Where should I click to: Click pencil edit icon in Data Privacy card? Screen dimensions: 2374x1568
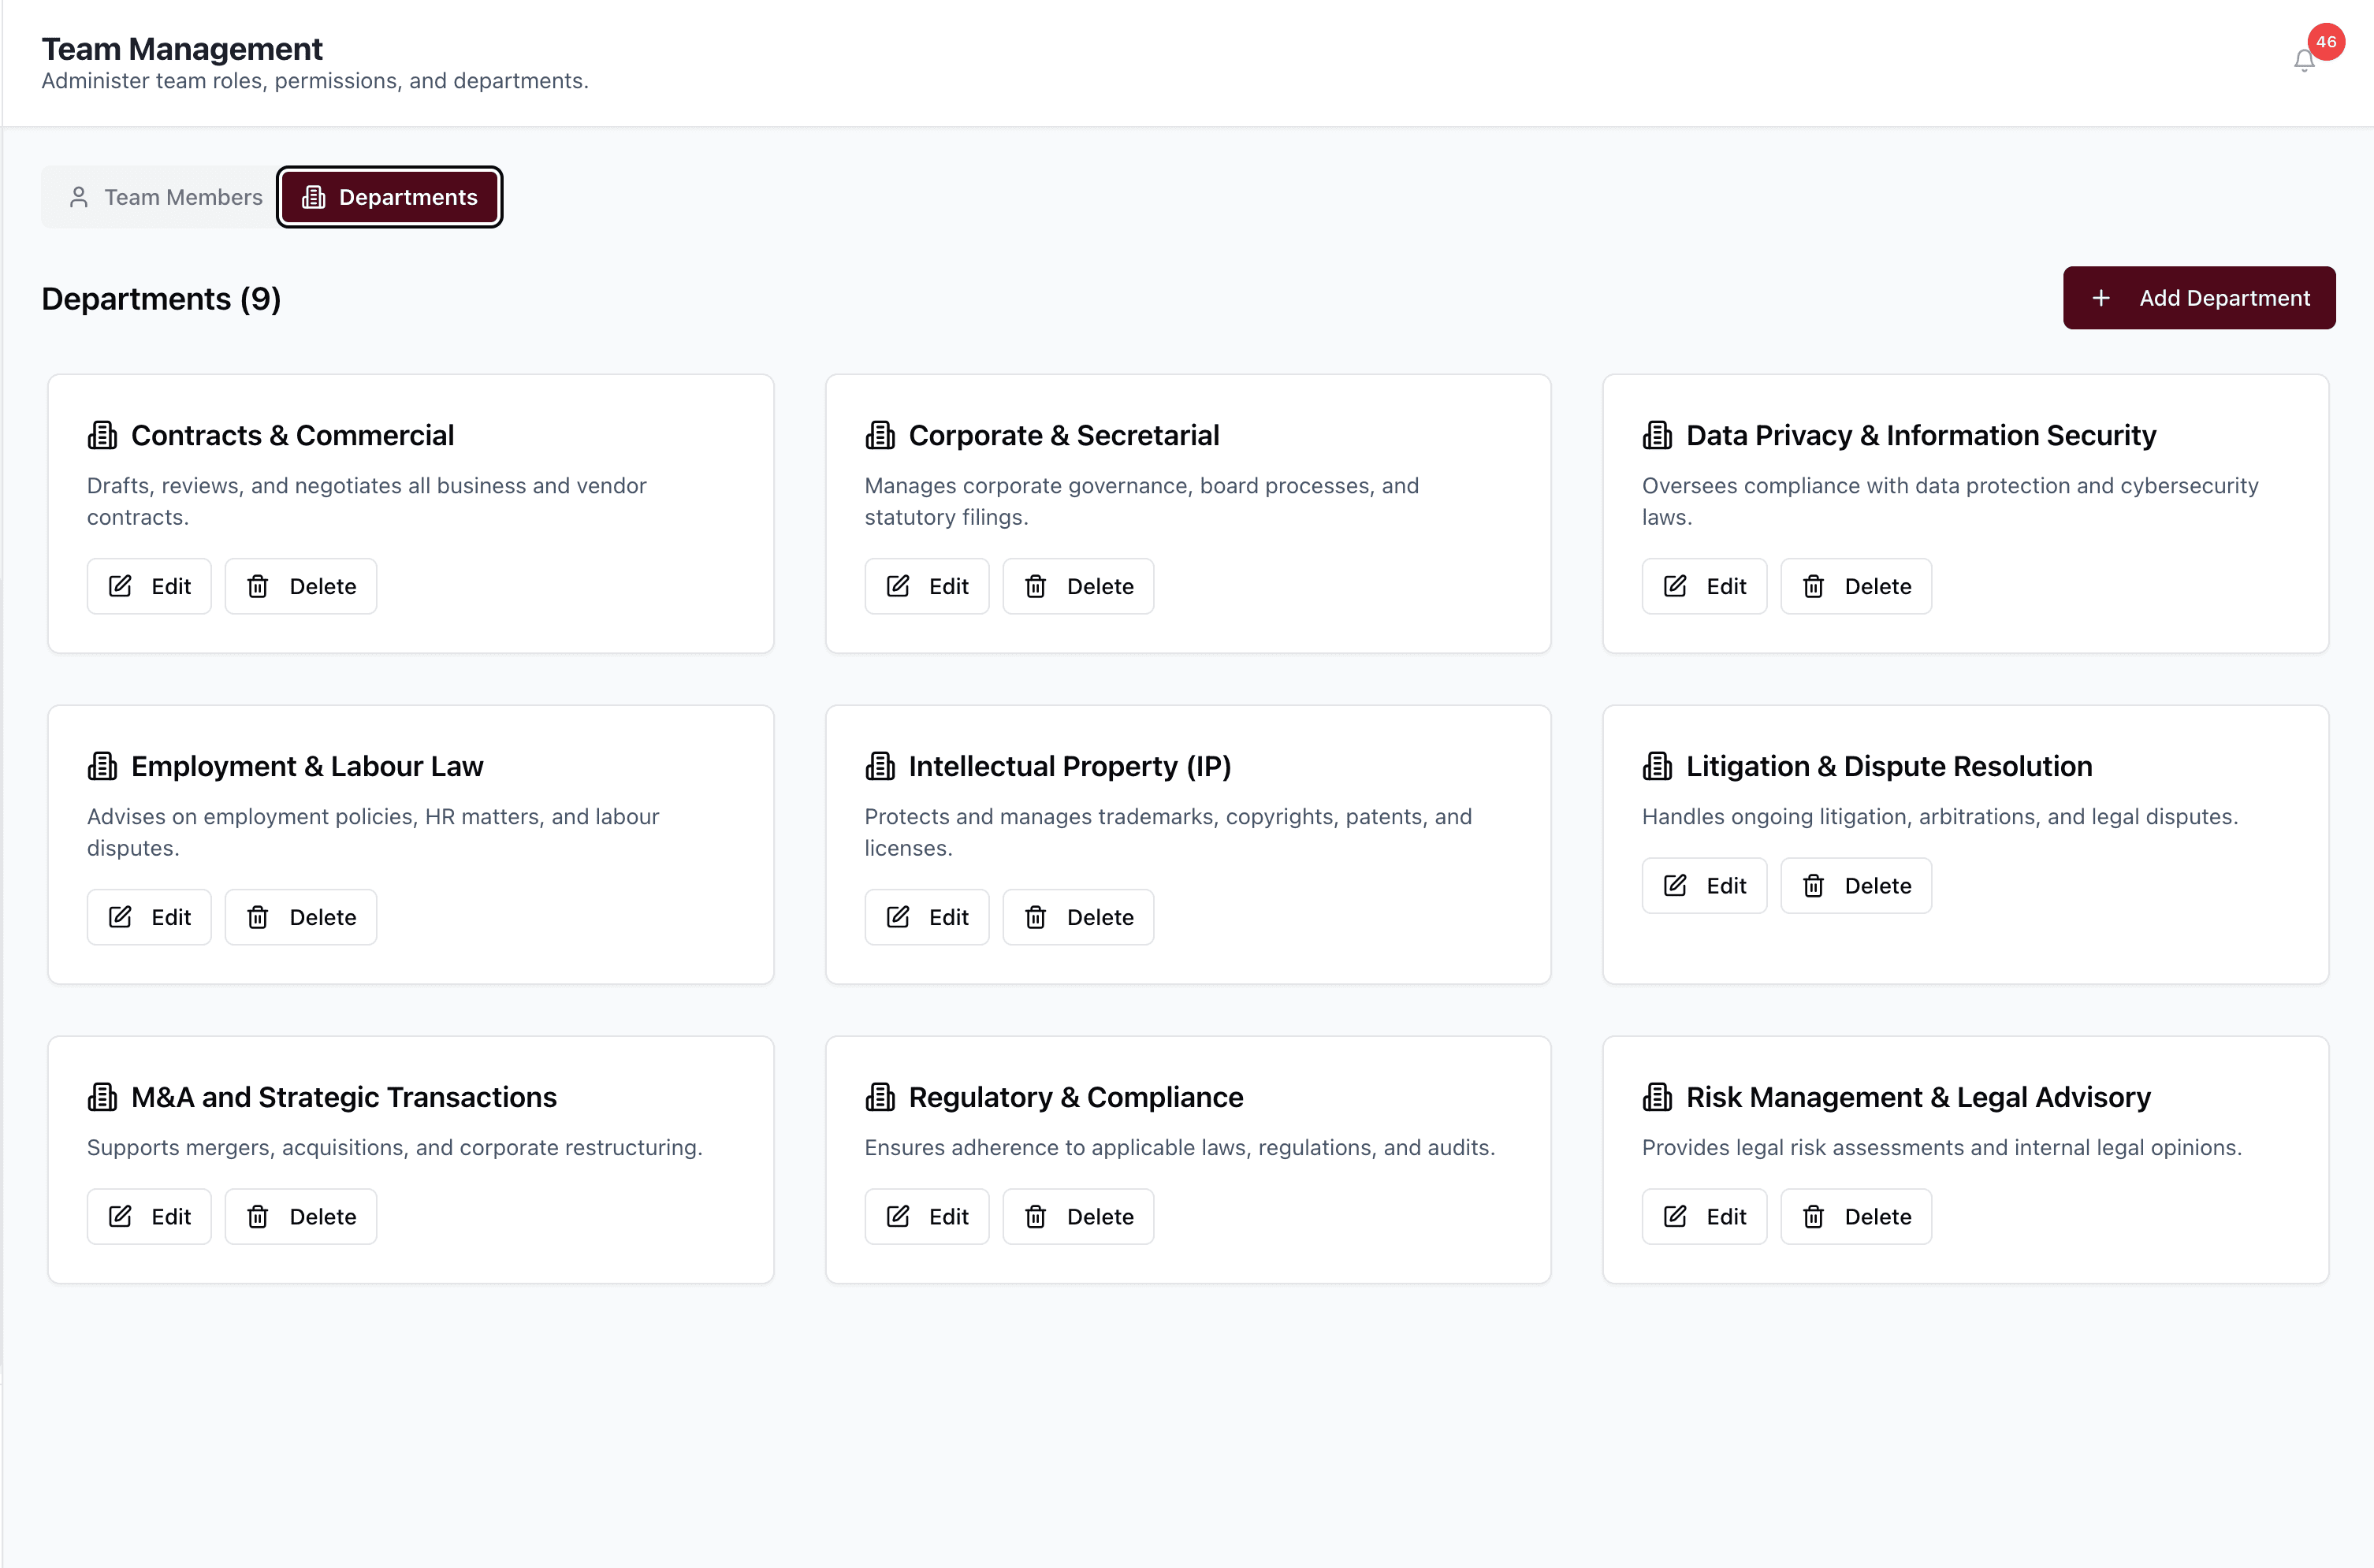1675,586
